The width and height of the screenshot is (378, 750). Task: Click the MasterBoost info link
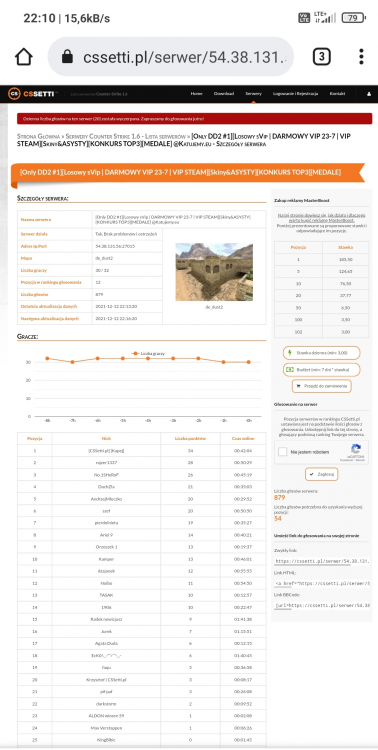pyautogui.click(x=322, y=218)
